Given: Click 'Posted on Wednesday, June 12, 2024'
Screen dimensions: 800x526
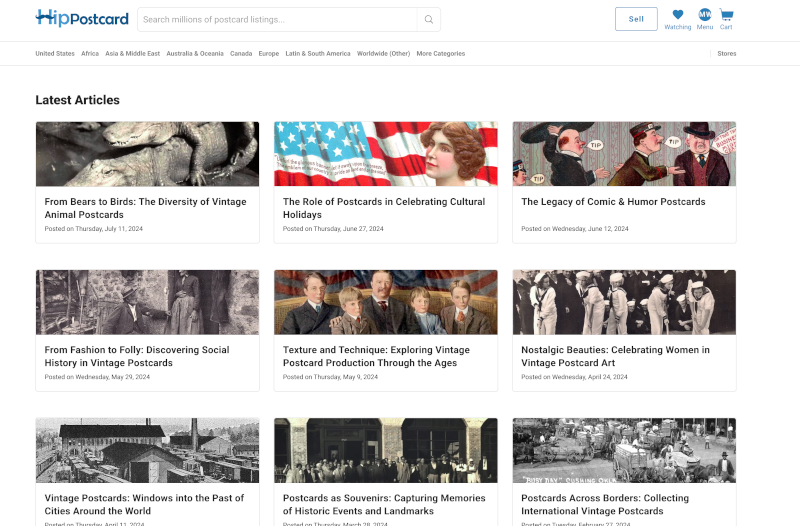Looking at the screenshot, I should [574, 229].
